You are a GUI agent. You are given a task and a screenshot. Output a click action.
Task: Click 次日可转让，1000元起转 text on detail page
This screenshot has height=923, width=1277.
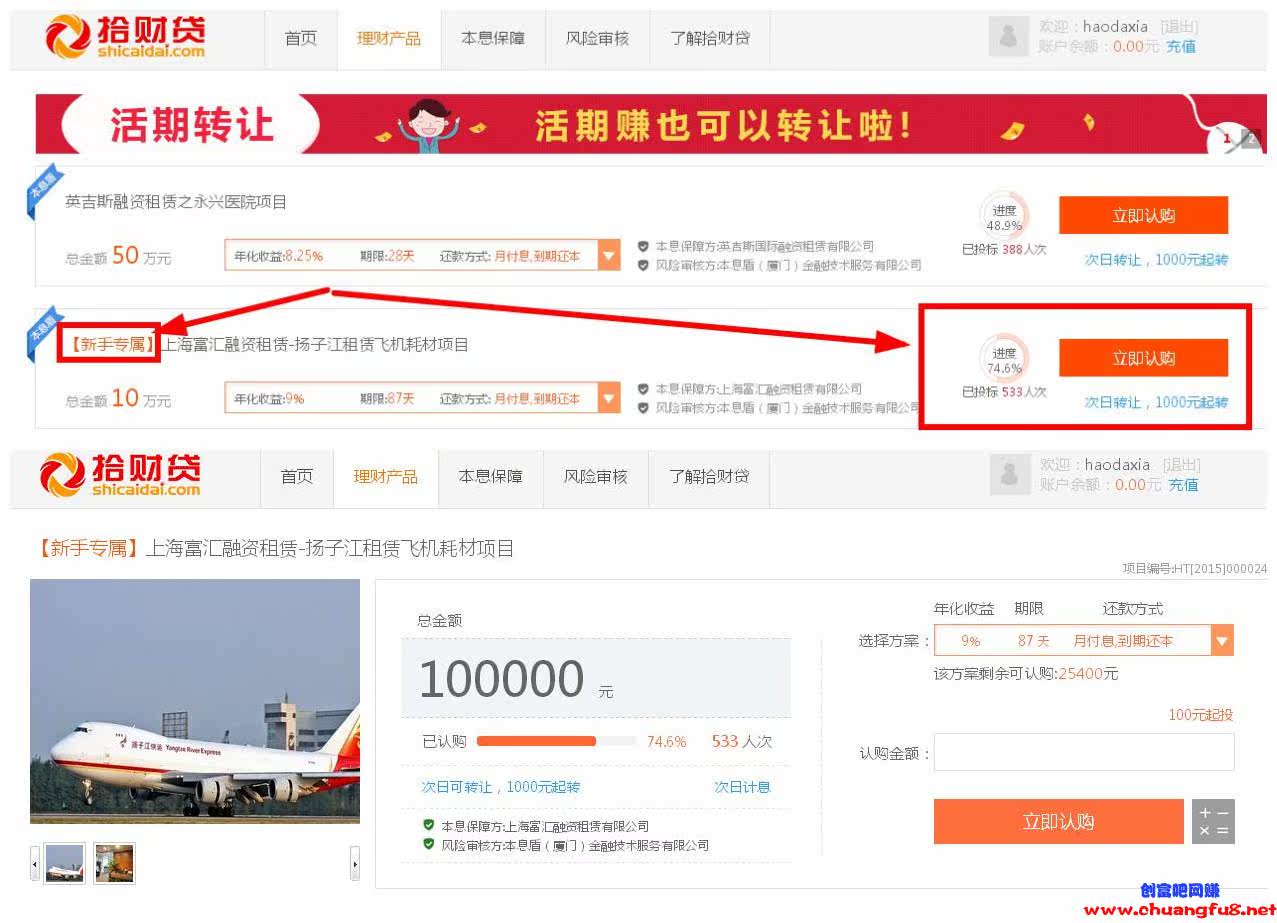[500, 787]
